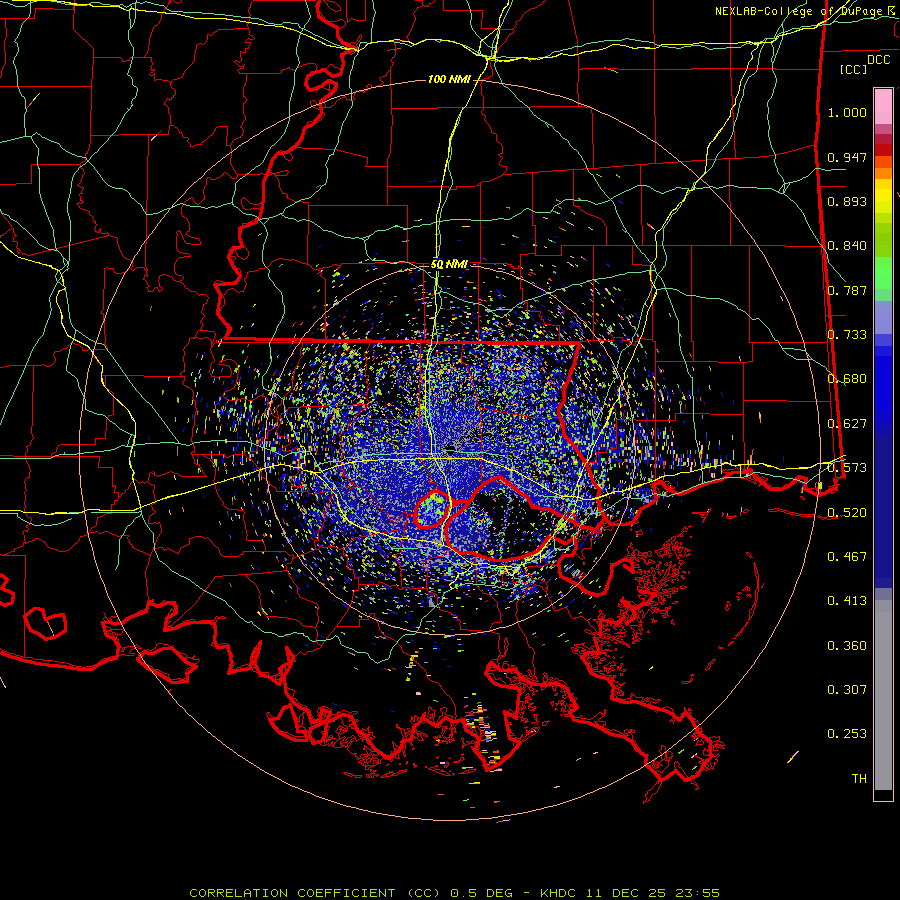Click the 50 NMI range ring label
This screenshot has height=900, width=900.
(449, 264)
